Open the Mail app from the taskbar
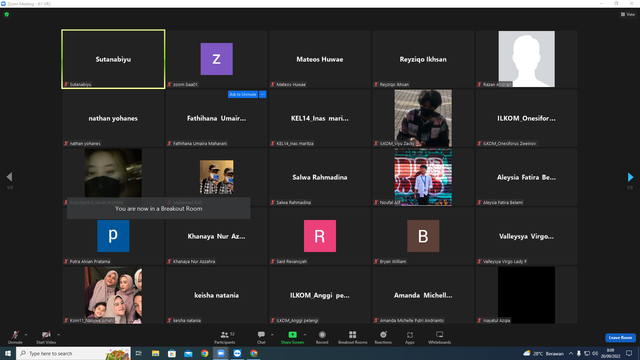Image resolution: width=640 pixels, height=360 pixels. (188, 353)
